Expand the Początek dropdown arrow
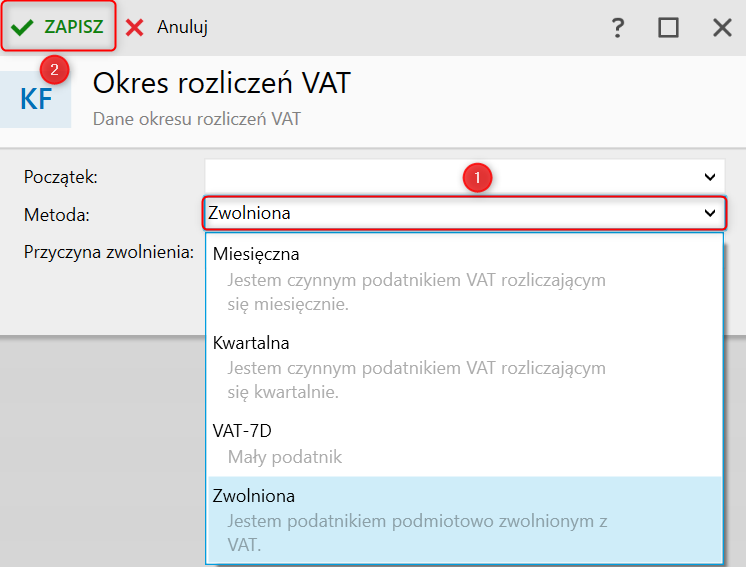This screenshot has width=746, height=567. (710, 177)
